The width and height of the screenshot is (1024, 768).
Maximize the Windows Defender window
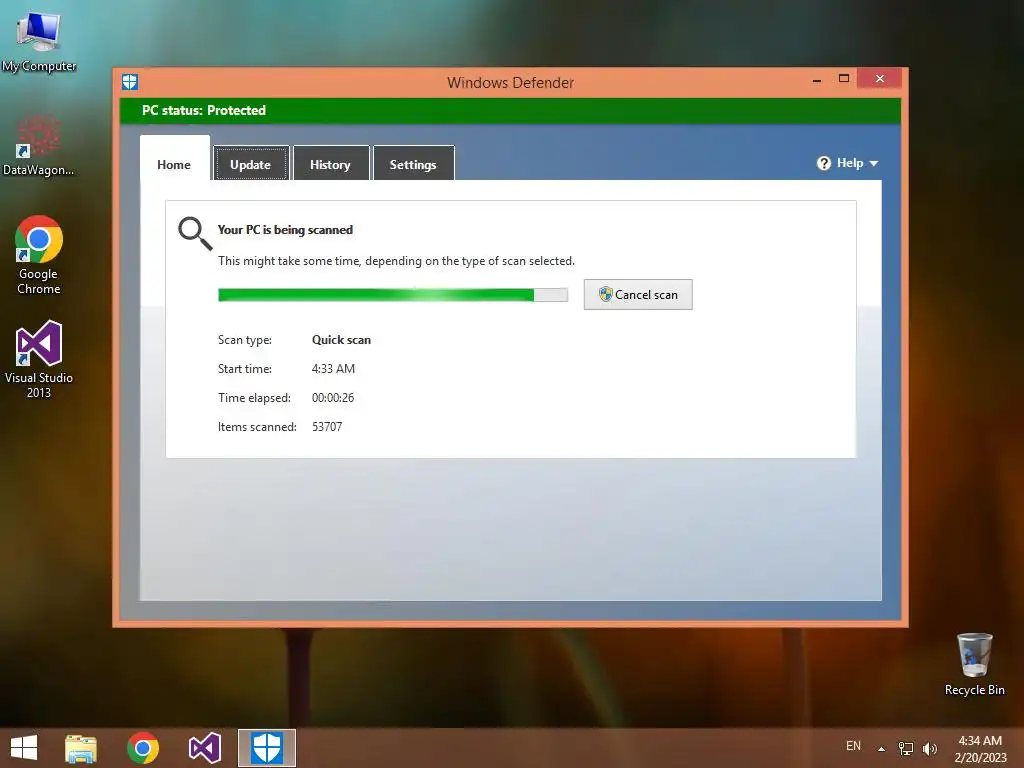point(844,78)
